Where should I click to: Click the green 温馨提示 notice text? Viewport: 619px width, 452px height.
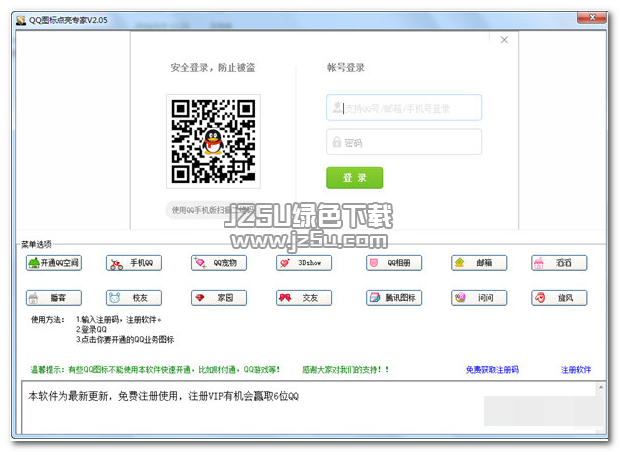pyautogui.click(x=155, y=370)
